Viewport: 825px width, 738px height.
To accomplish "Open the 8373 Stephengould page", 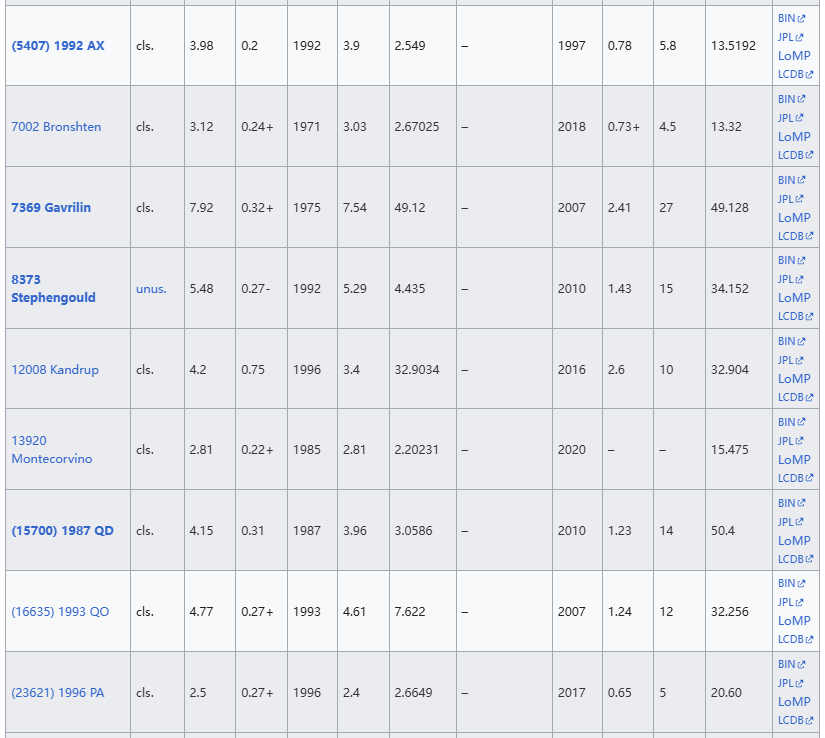I will point(53,288).
